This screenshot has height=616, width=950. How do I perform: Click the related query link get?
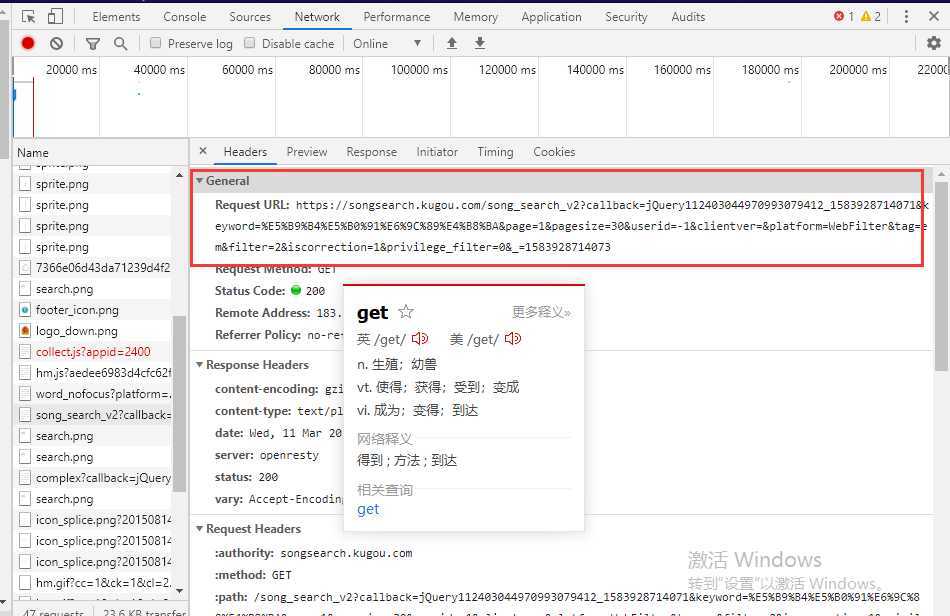[368, 509]
